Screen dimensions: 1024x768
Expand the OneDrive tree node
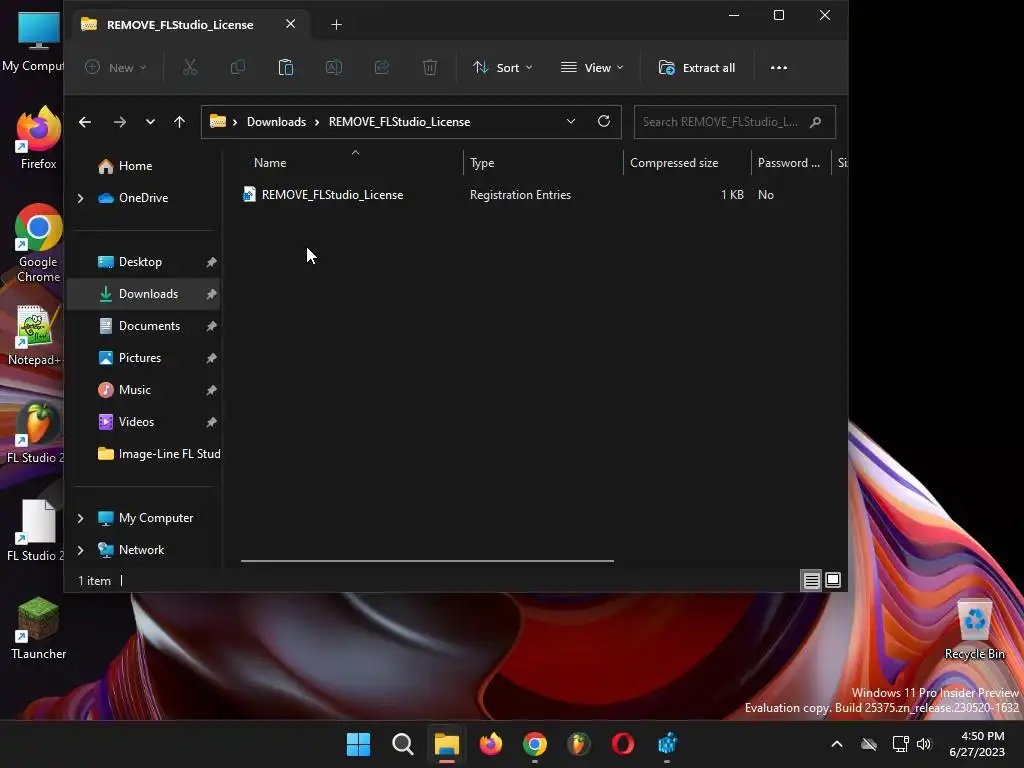pyautogui.click(x=80, y=198)
